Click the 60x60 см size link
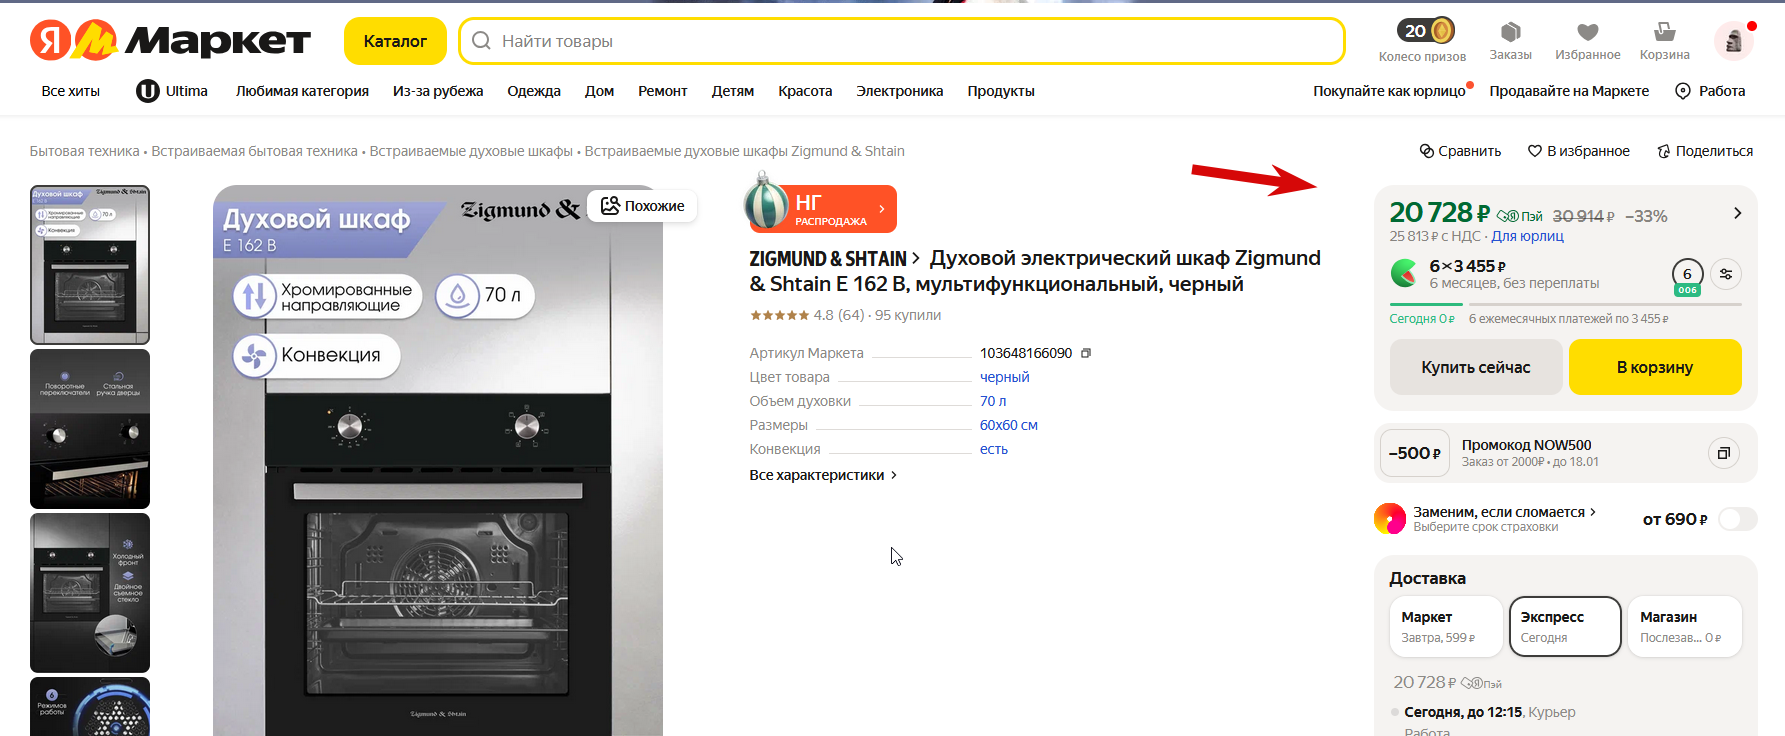Viewport: 1785px width, 736px height. click(x=1009, y=425)
